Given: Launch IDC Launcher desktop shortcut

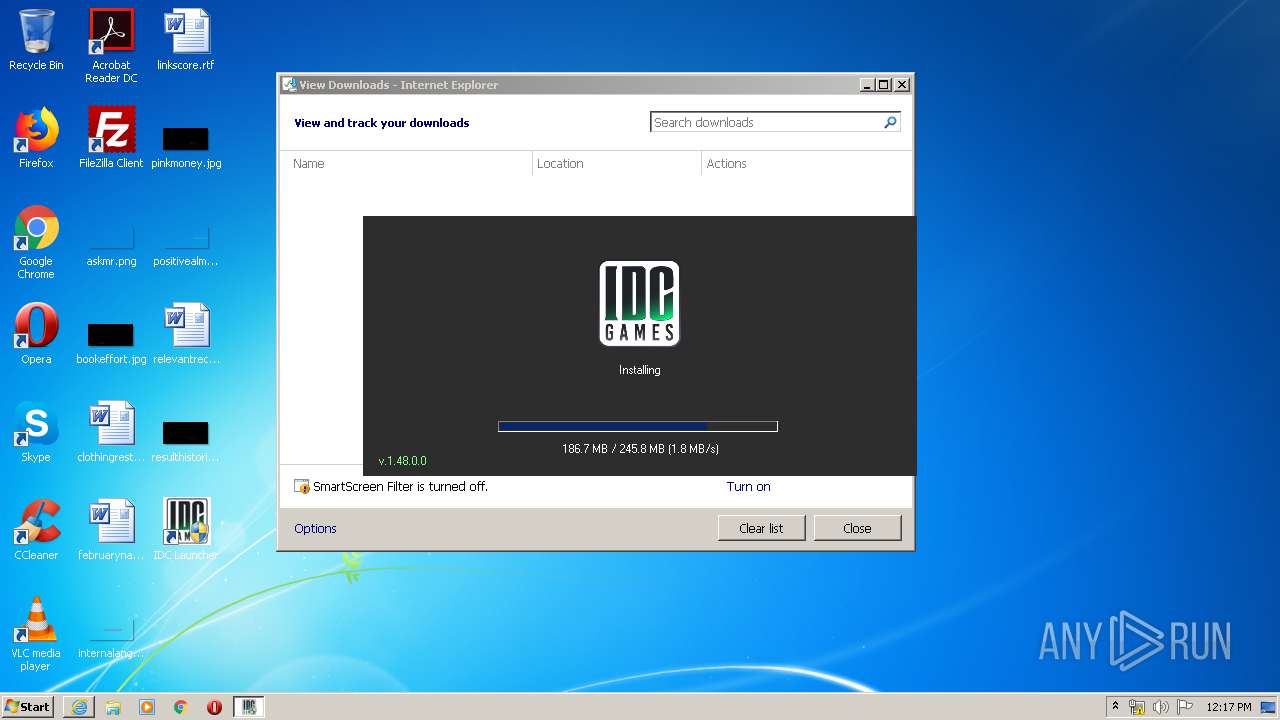Looking at the screenshot, I should [x=186, y=530].
